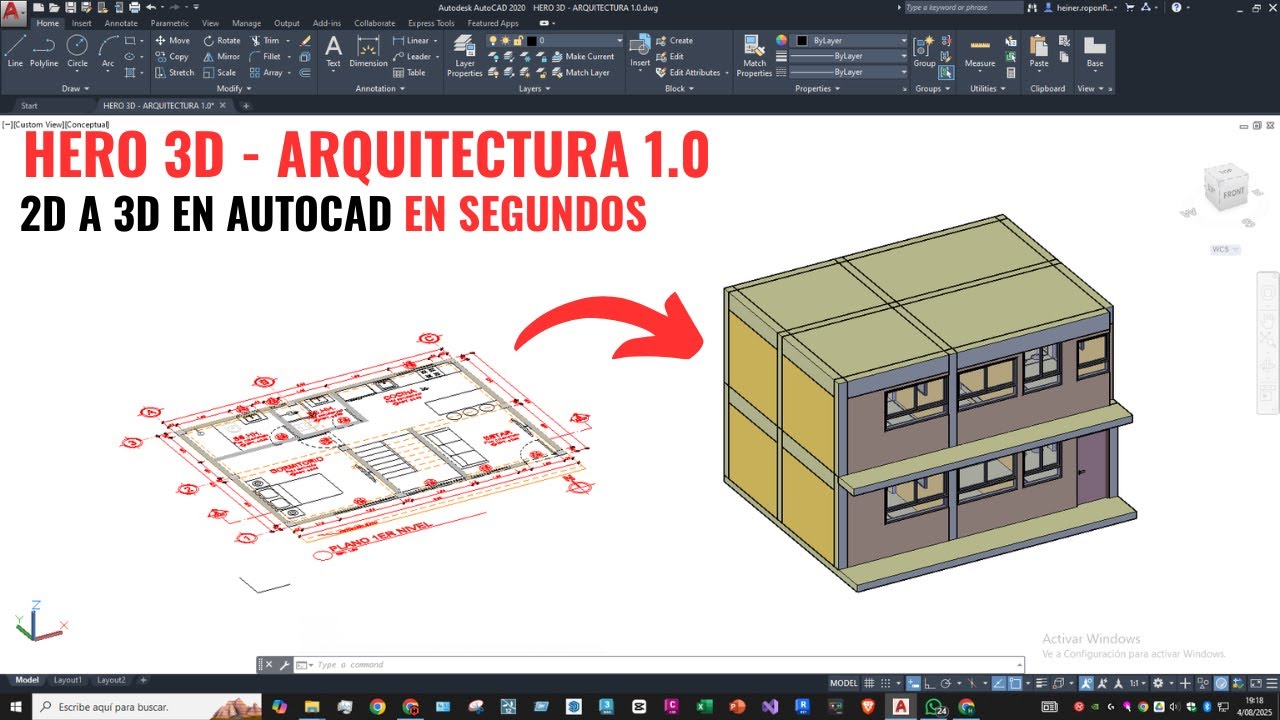Viewport: 1280px width, 720px height.
Task: Expand the Annotation panel
Action: click(x=380, y=88)
